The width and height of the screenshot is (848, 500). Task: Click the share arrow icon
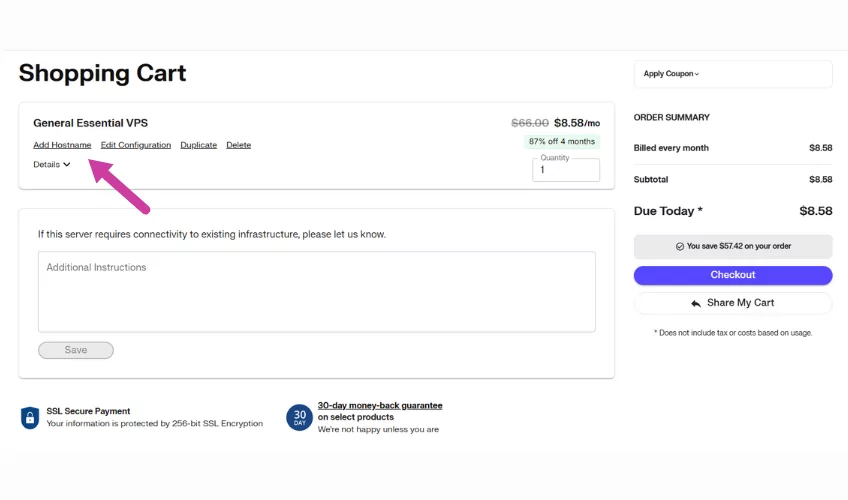(x=695, y=303)
